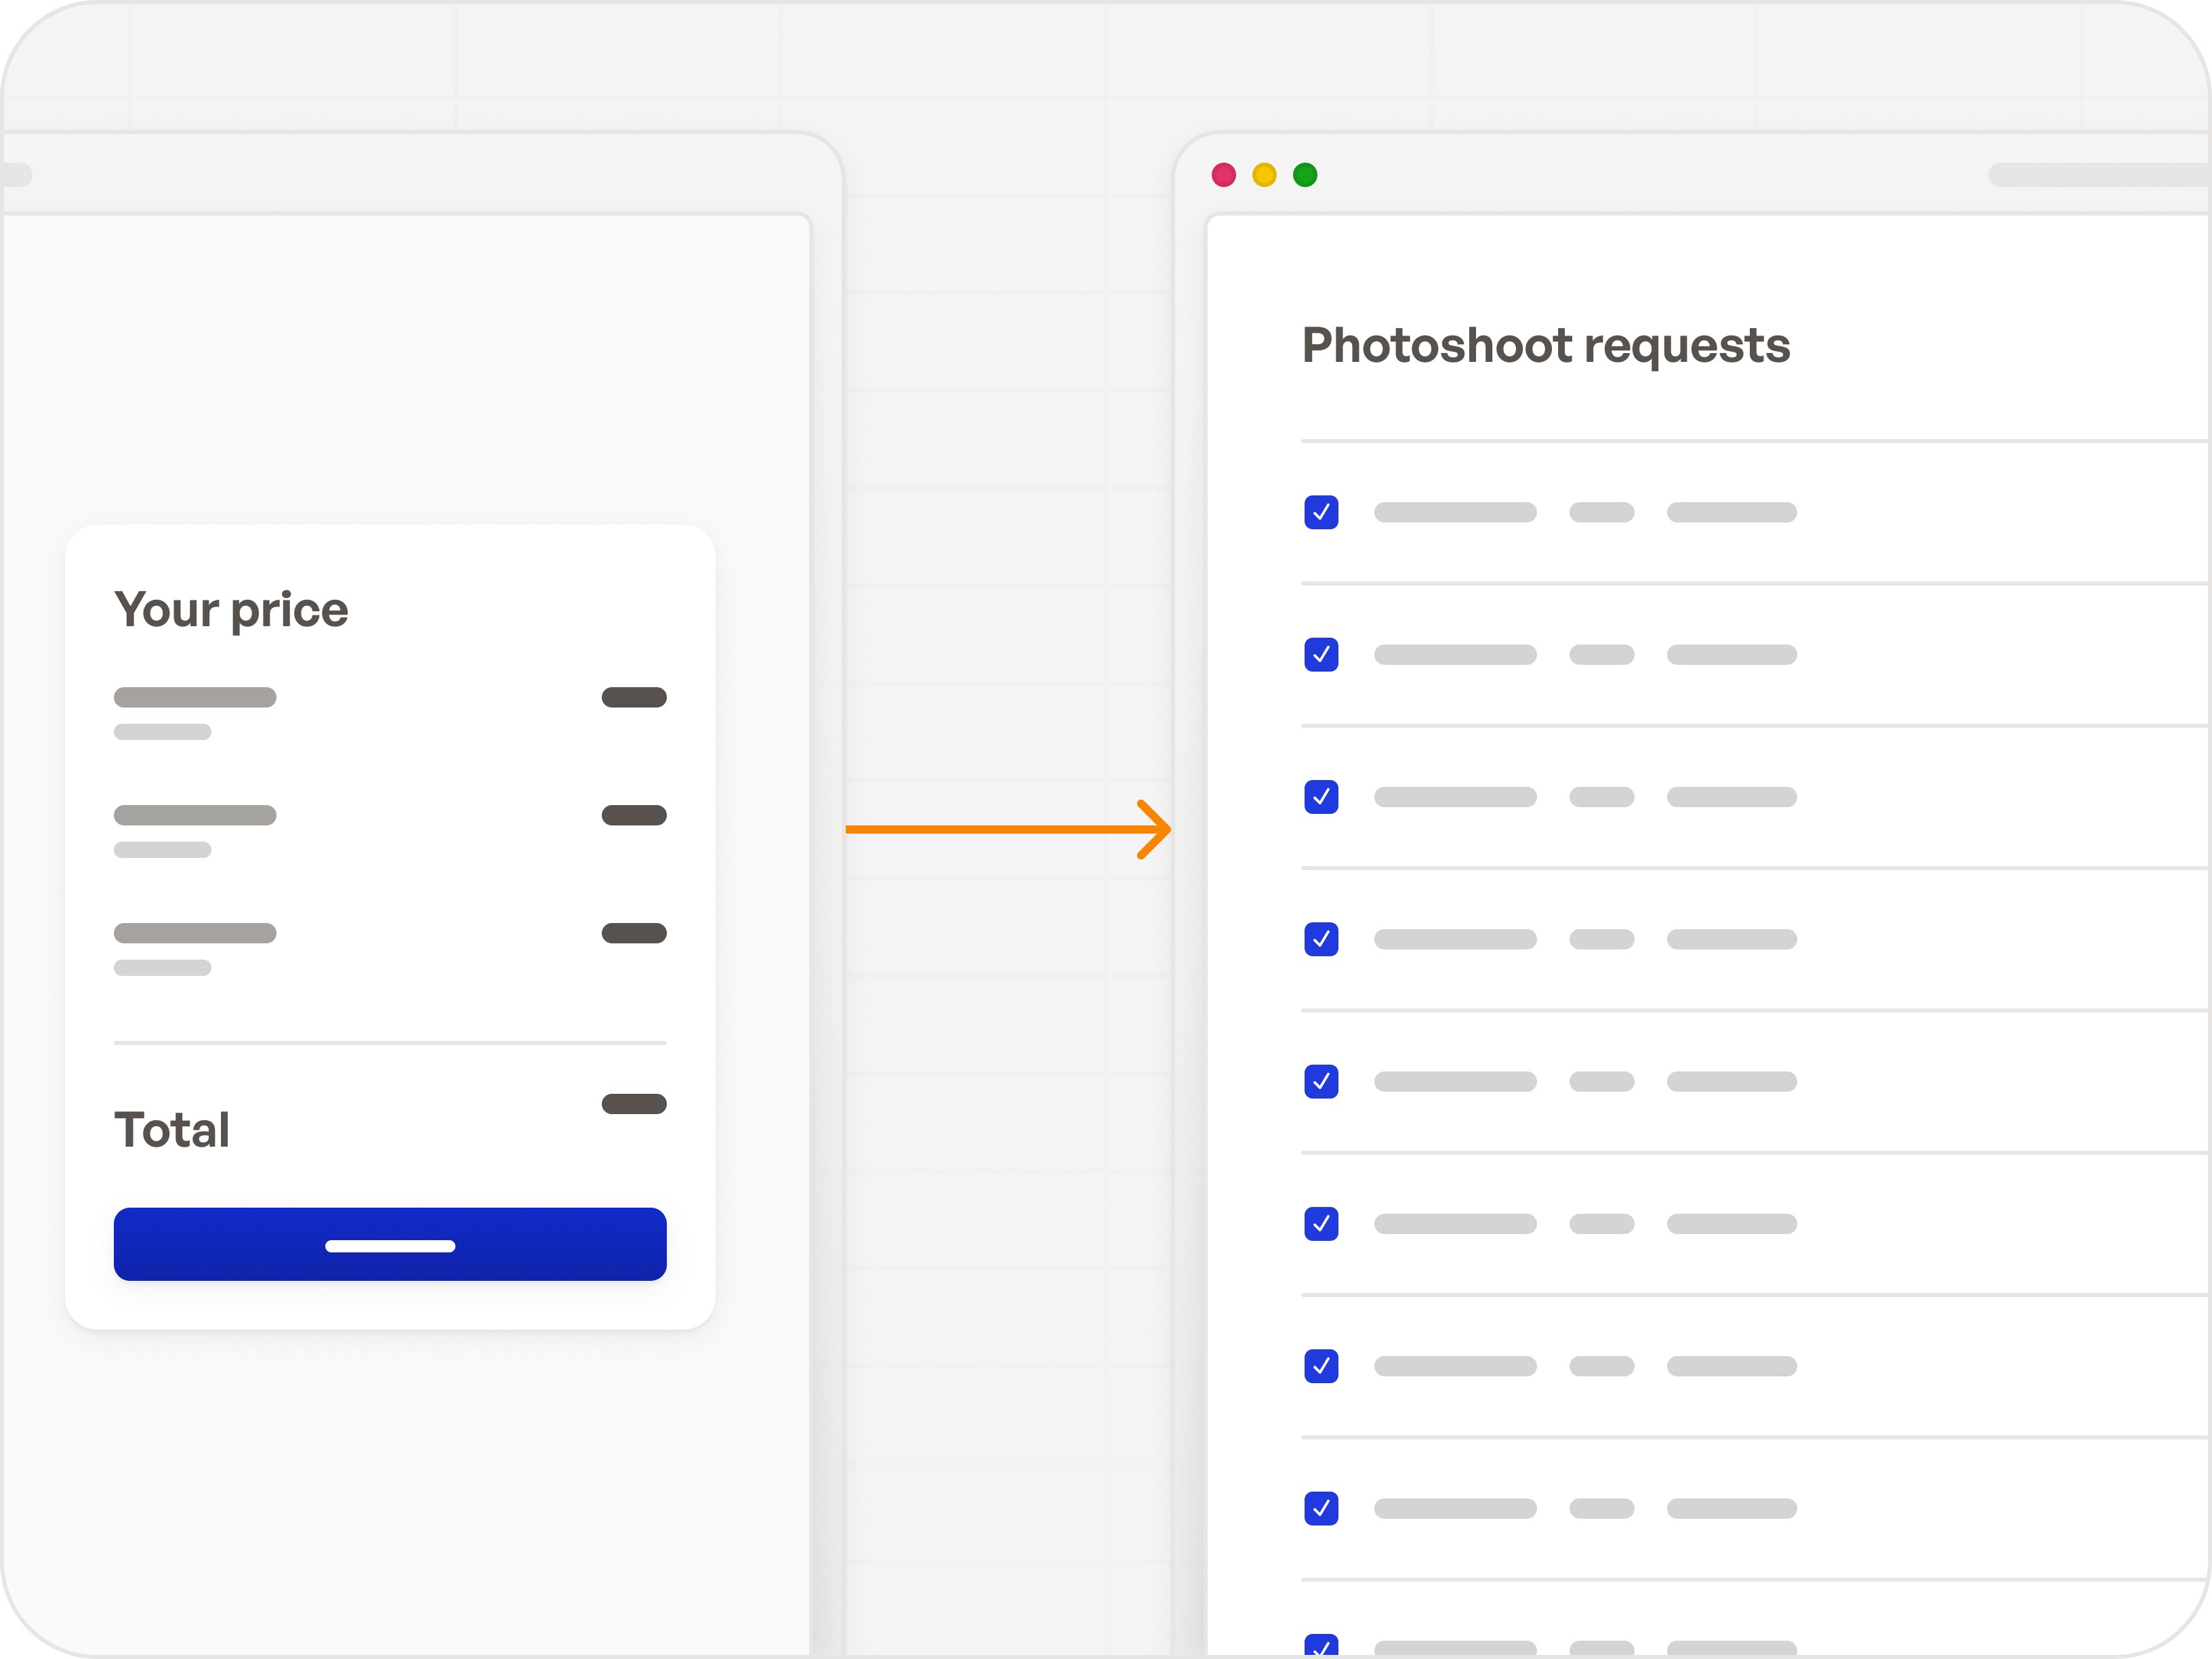The height and width of the screenshot is (1659, 2212).
Task: Click the green maximize window dot
Action: point(1305,175)
